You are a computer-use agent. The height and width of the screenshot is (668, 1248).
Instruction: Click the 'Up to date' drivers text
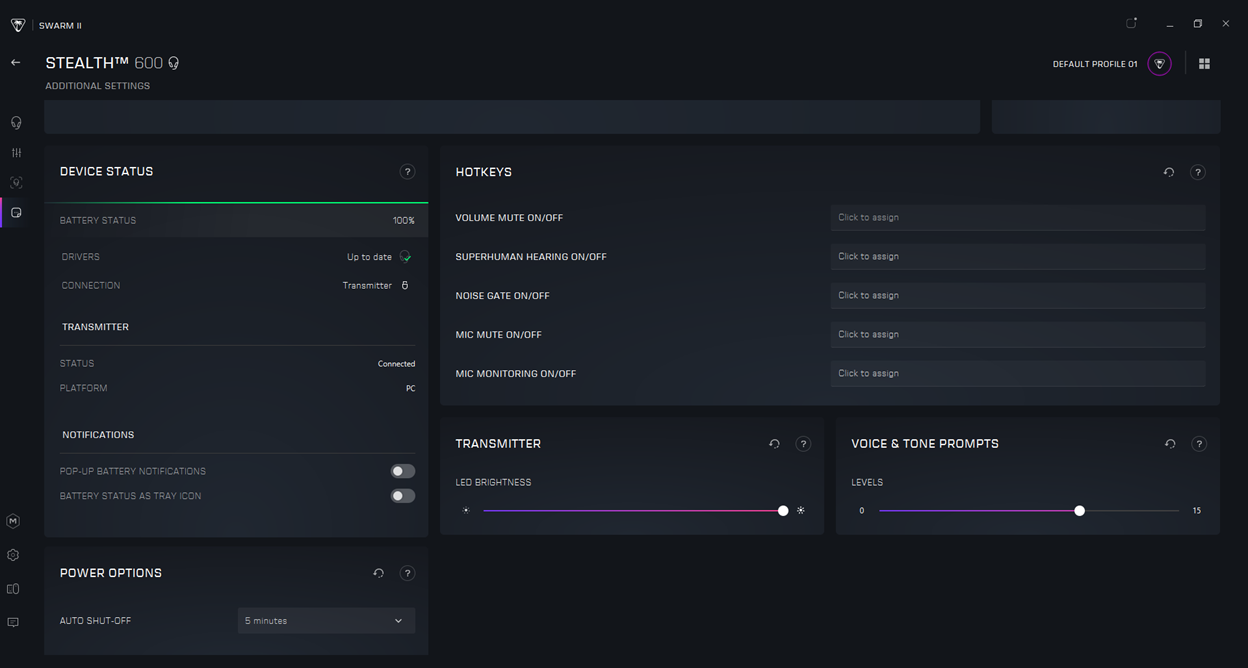click(x=369, y=257)
